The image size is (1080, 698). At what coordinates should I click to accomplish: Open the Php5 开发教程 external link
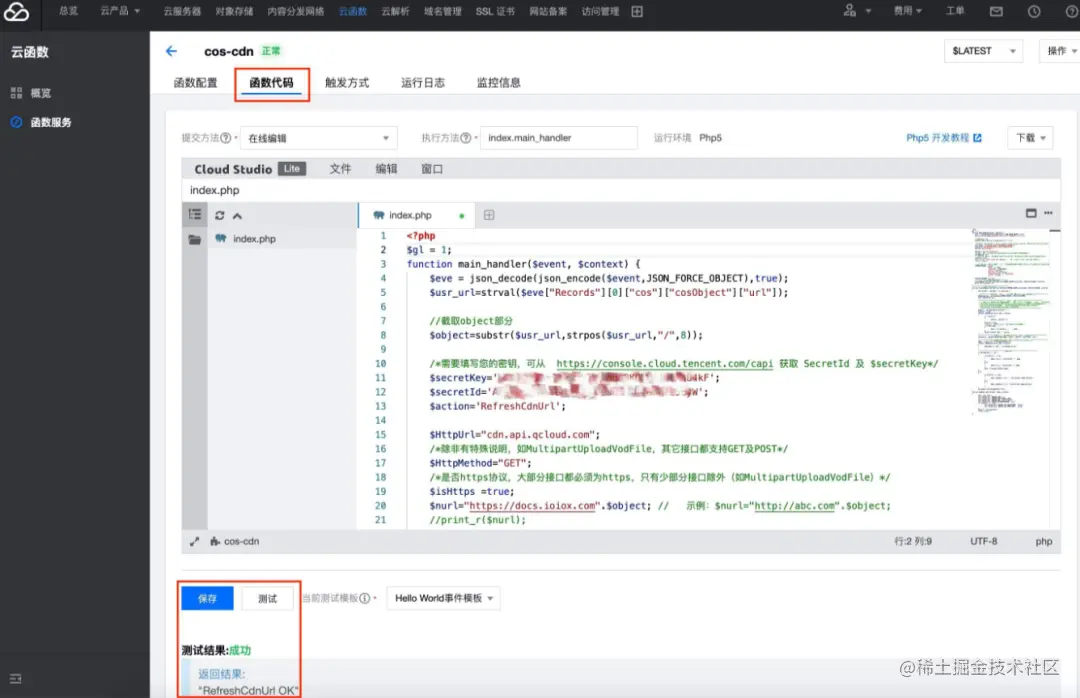(944, 138)
